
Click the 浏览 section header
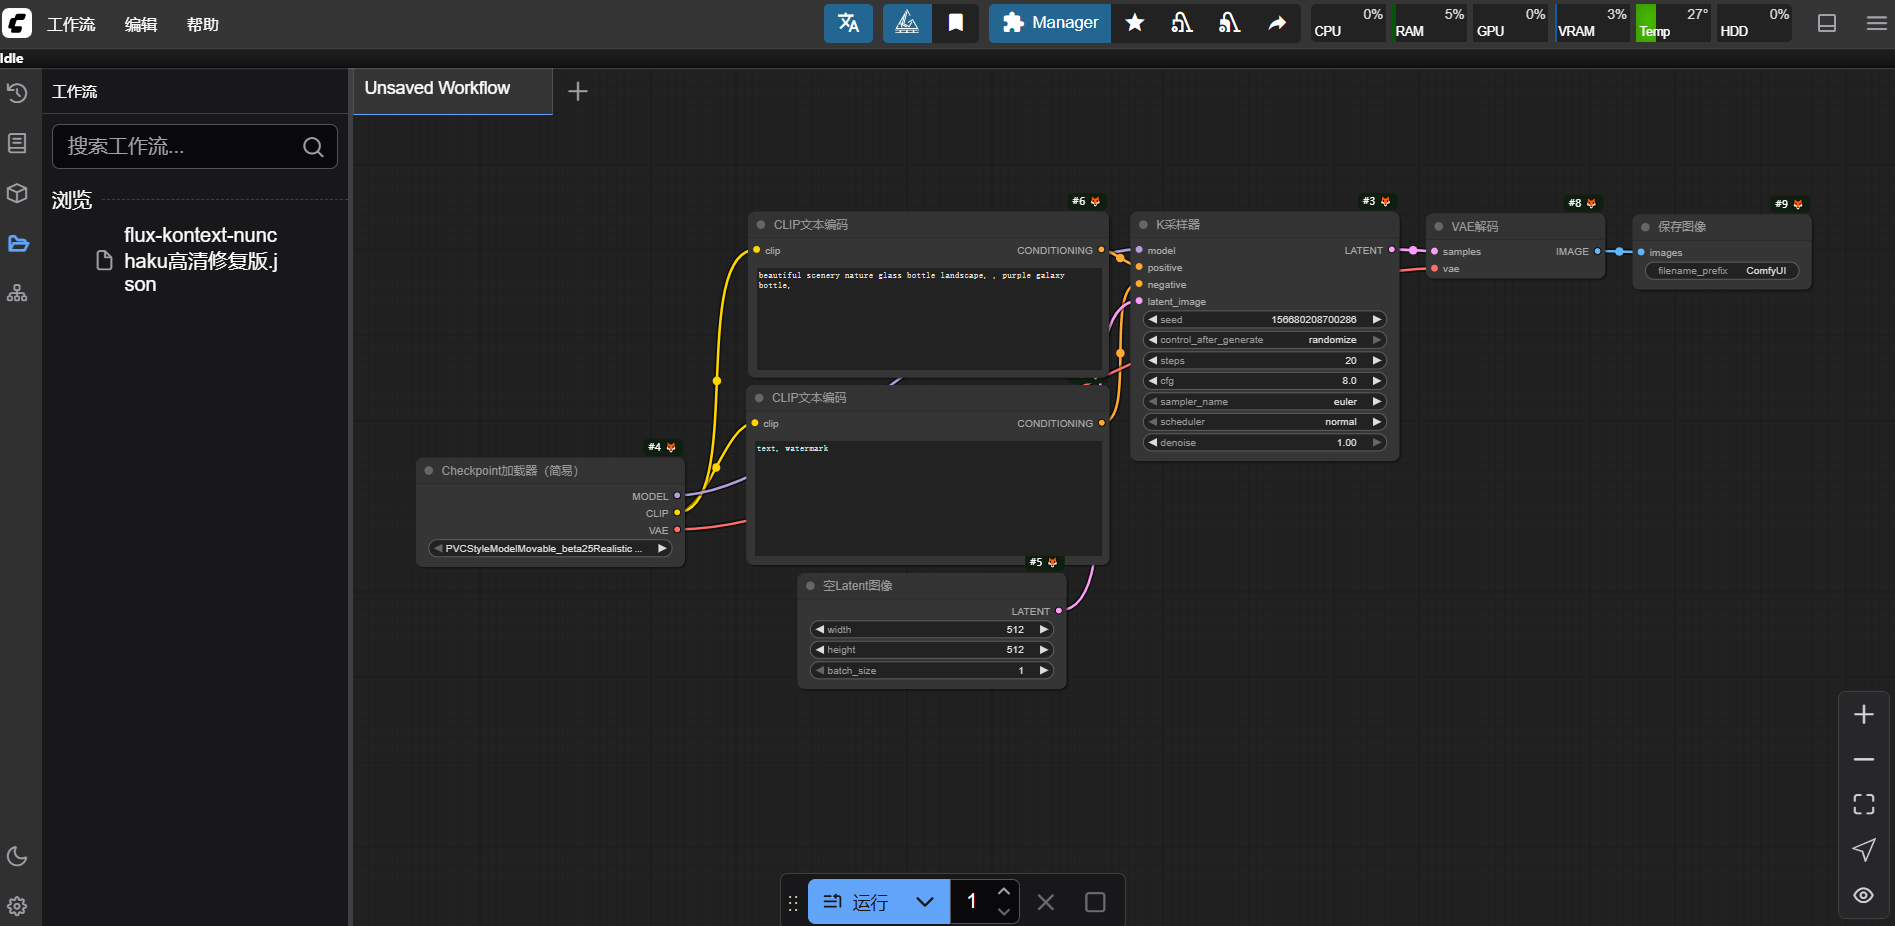pos(72,200)
